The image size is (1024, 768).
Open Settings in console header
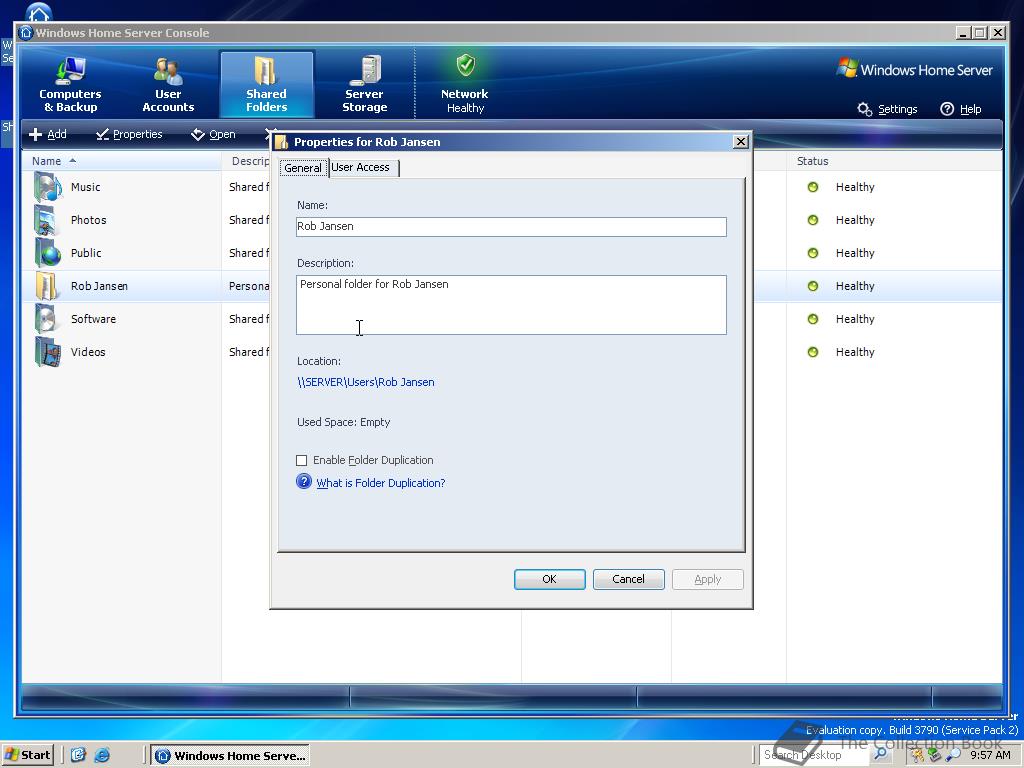pos(888,109)
